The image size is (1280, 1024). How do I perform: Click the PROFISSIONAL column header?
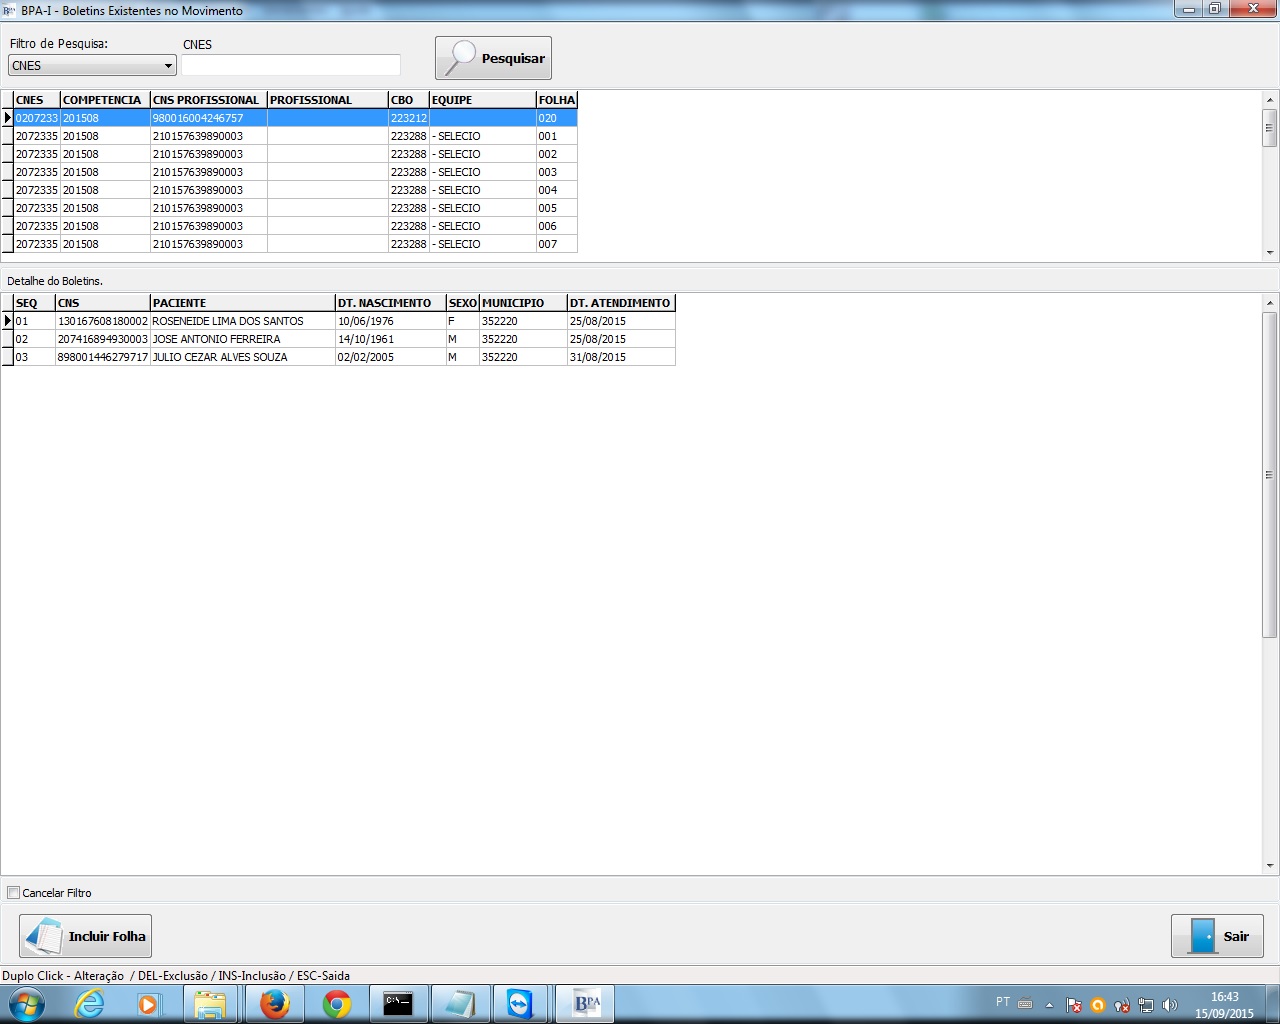(x=328, y=100)
